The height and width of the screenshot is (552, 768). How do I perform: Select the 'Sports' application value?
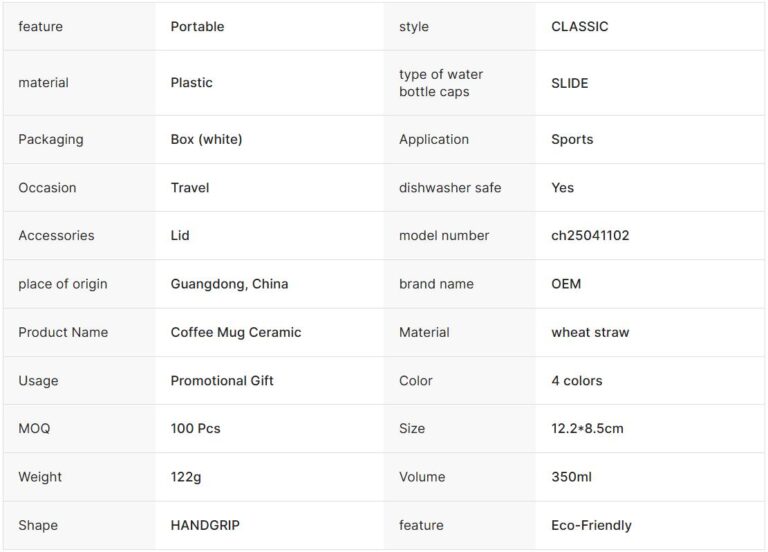(572, 139)
